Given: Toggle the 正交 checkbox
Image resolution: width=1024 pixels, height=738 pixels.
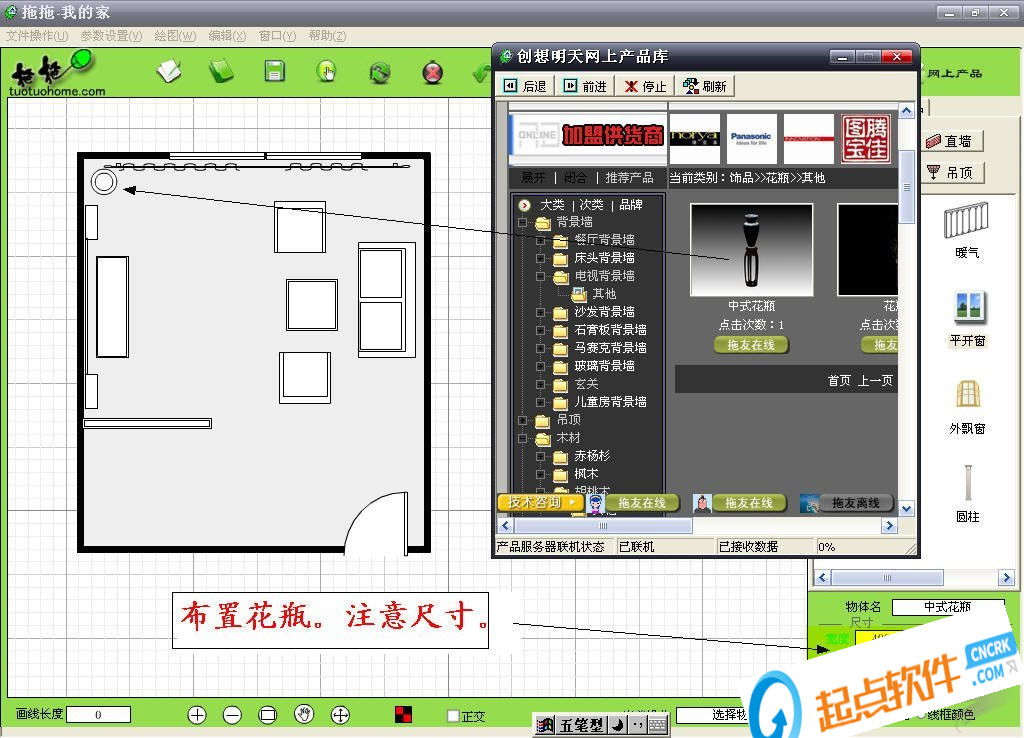Looking at the screenshot, I should point(453,716).
